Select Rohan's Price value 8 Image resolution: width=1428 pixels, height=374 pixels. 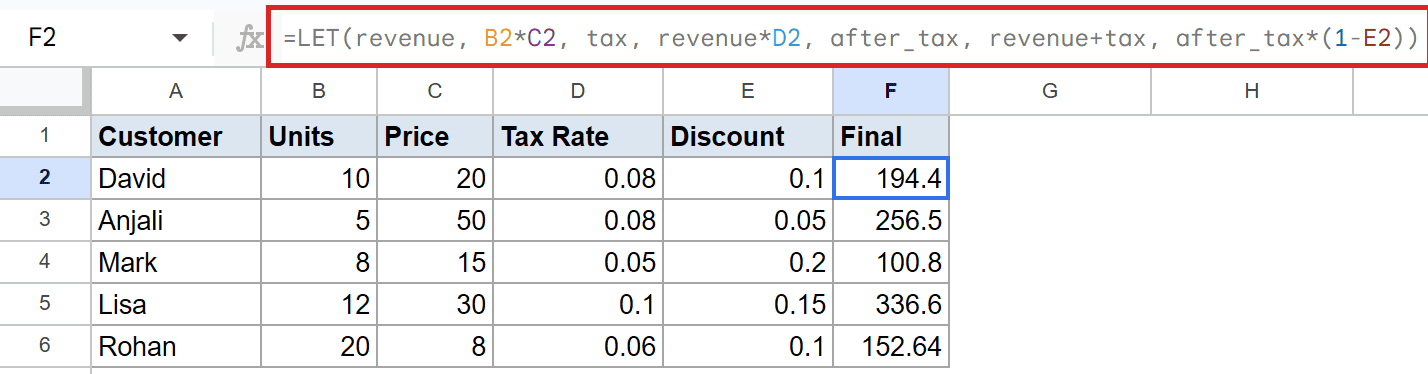(x=435, y=346)
